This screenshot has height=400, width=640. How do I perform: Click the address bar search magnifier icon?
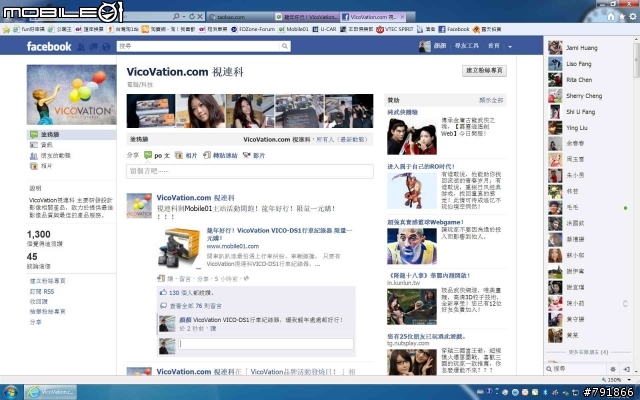pos(176,17)
